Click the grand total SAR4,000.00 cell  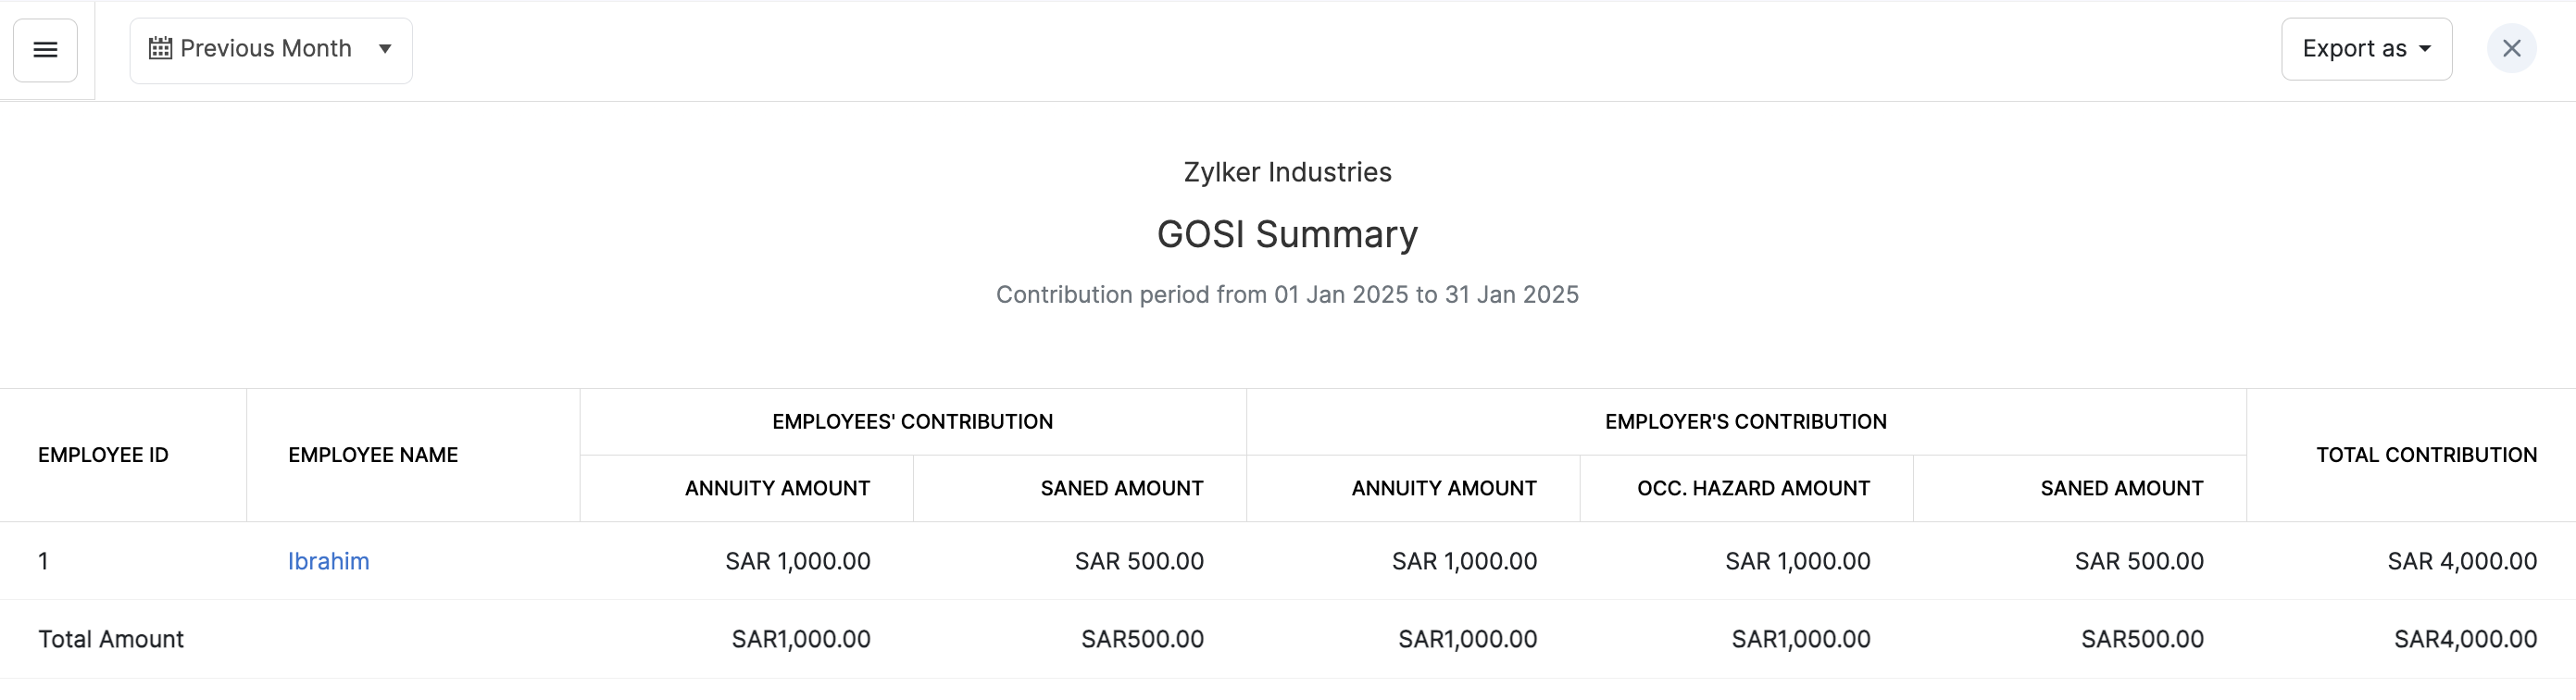[2464, 639]
